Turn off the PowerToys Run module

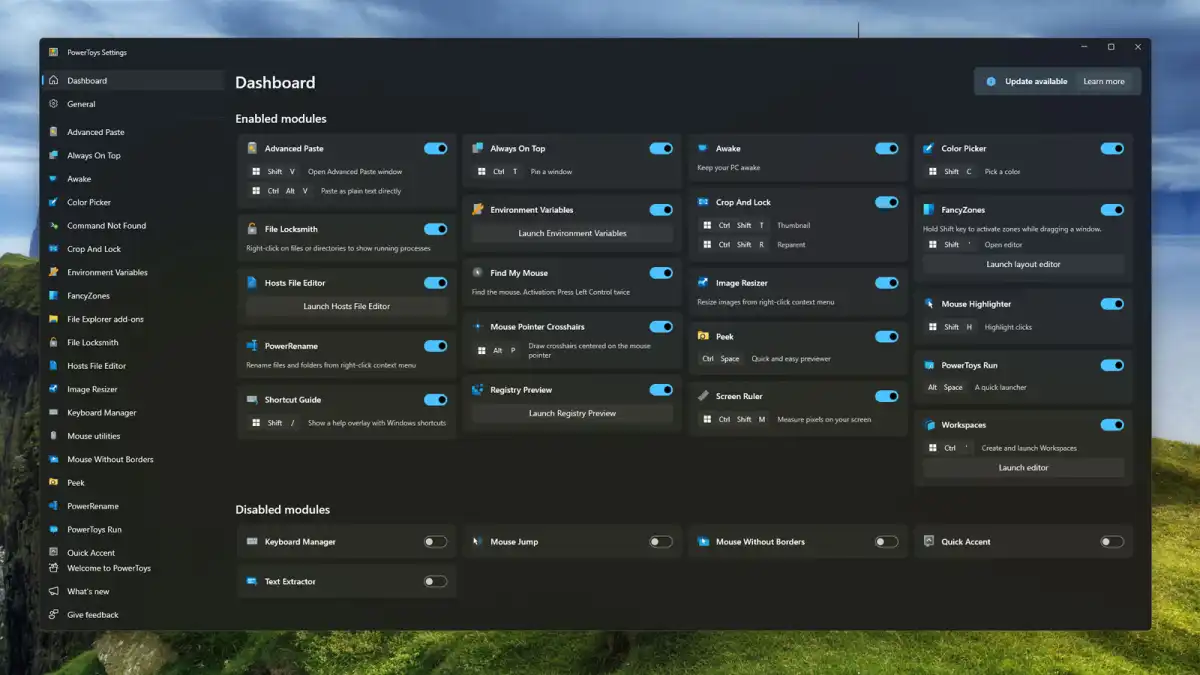tap(1111, 365)
